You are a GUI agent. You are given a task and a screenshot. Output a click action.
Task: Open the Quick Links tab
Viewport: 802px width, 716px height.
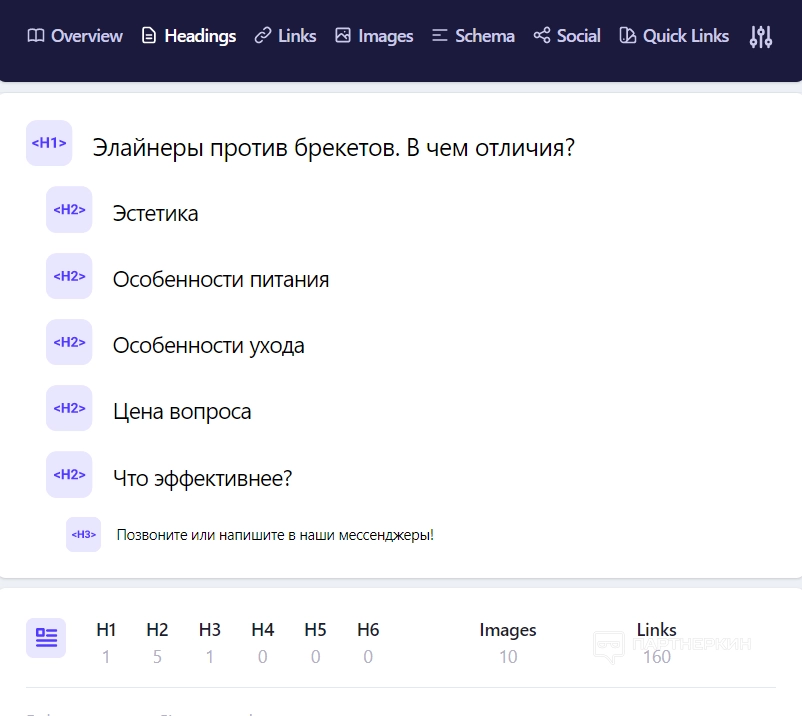674,36
